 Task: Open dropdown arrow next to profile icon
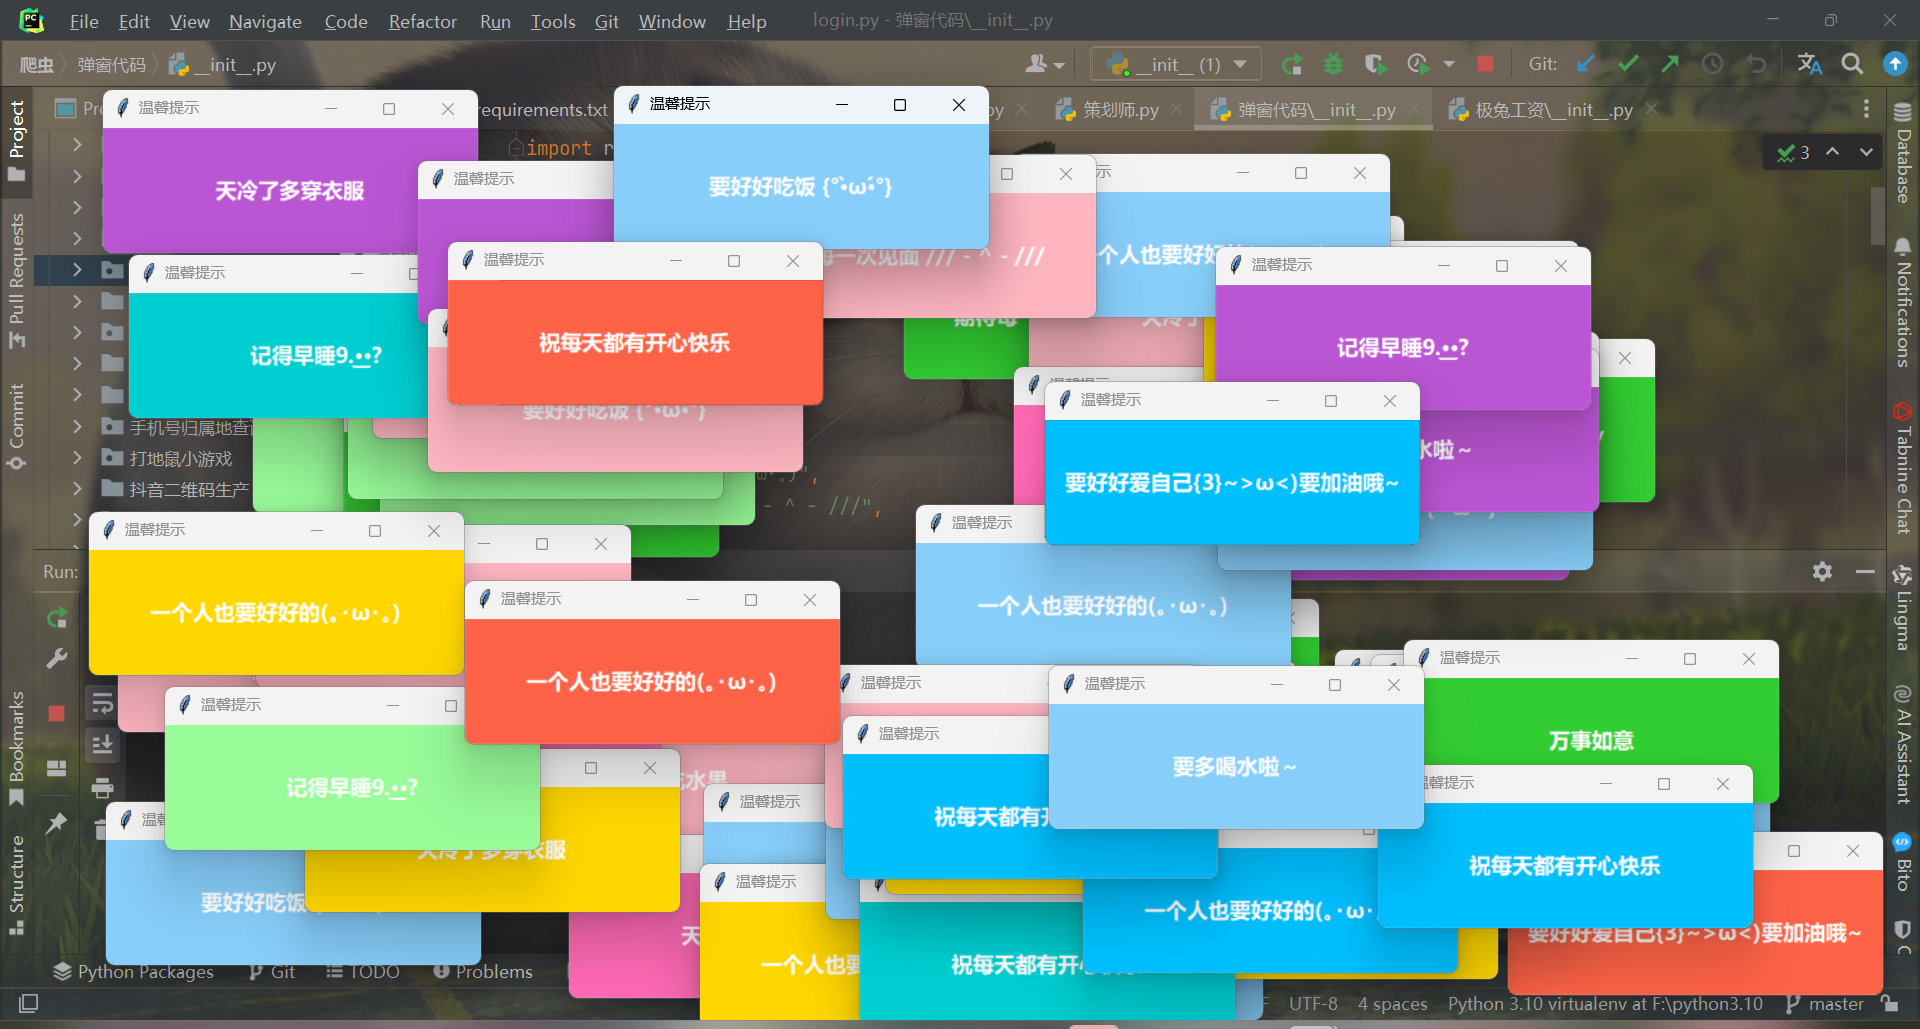coord(1449,65)
